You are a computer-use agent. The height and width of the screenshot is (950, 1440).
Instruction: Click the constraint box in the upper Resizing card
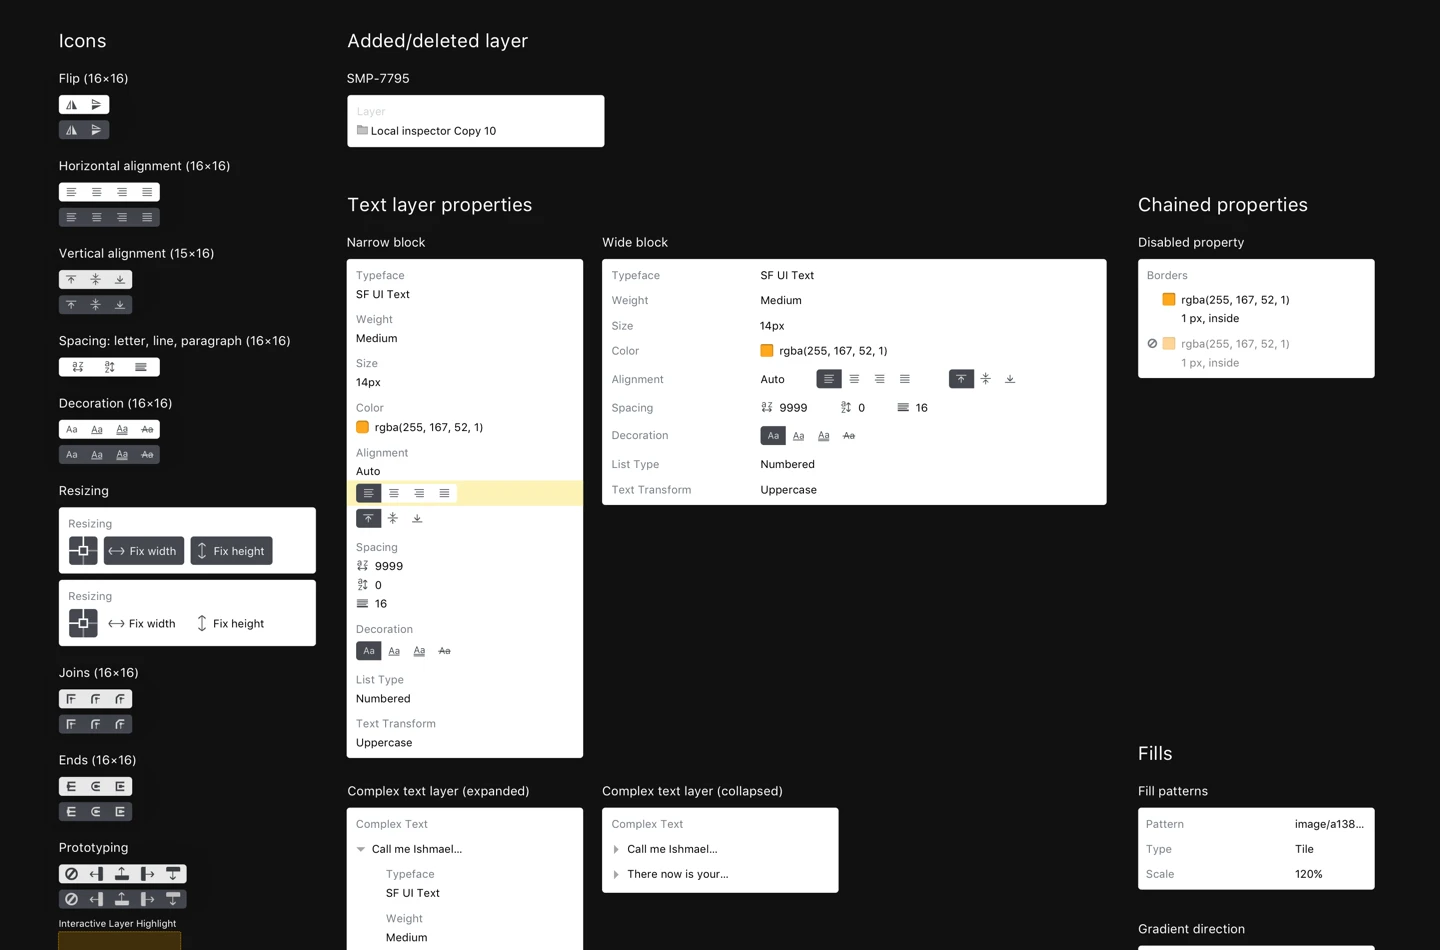point(83,551)
